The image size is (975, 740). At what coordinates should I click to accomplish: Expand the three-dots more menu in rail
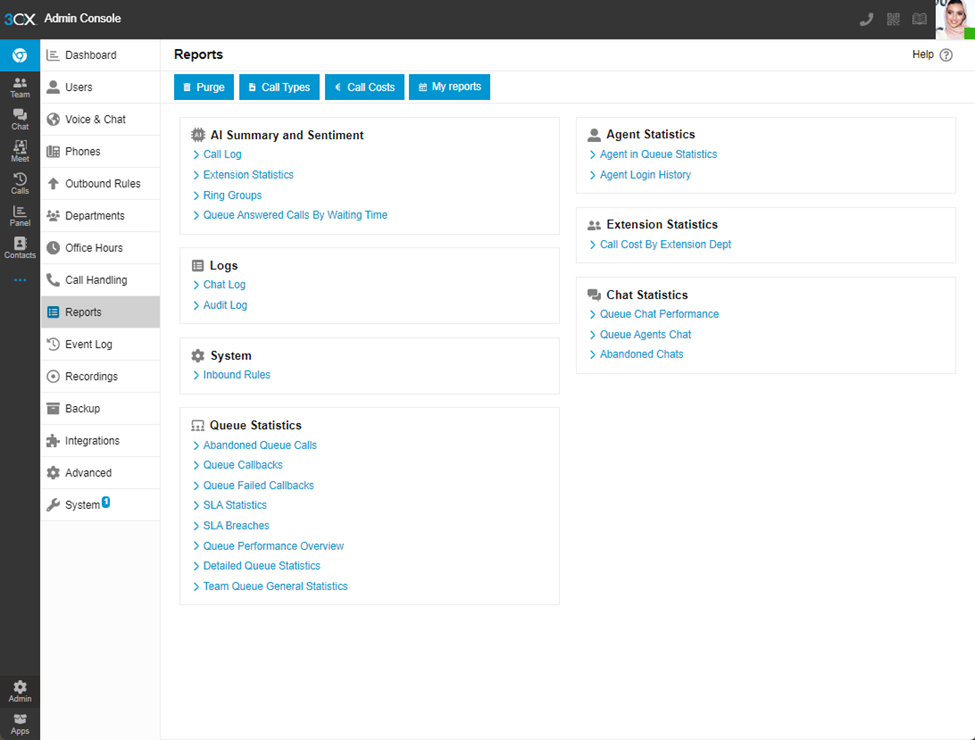[x=20, y=280]
